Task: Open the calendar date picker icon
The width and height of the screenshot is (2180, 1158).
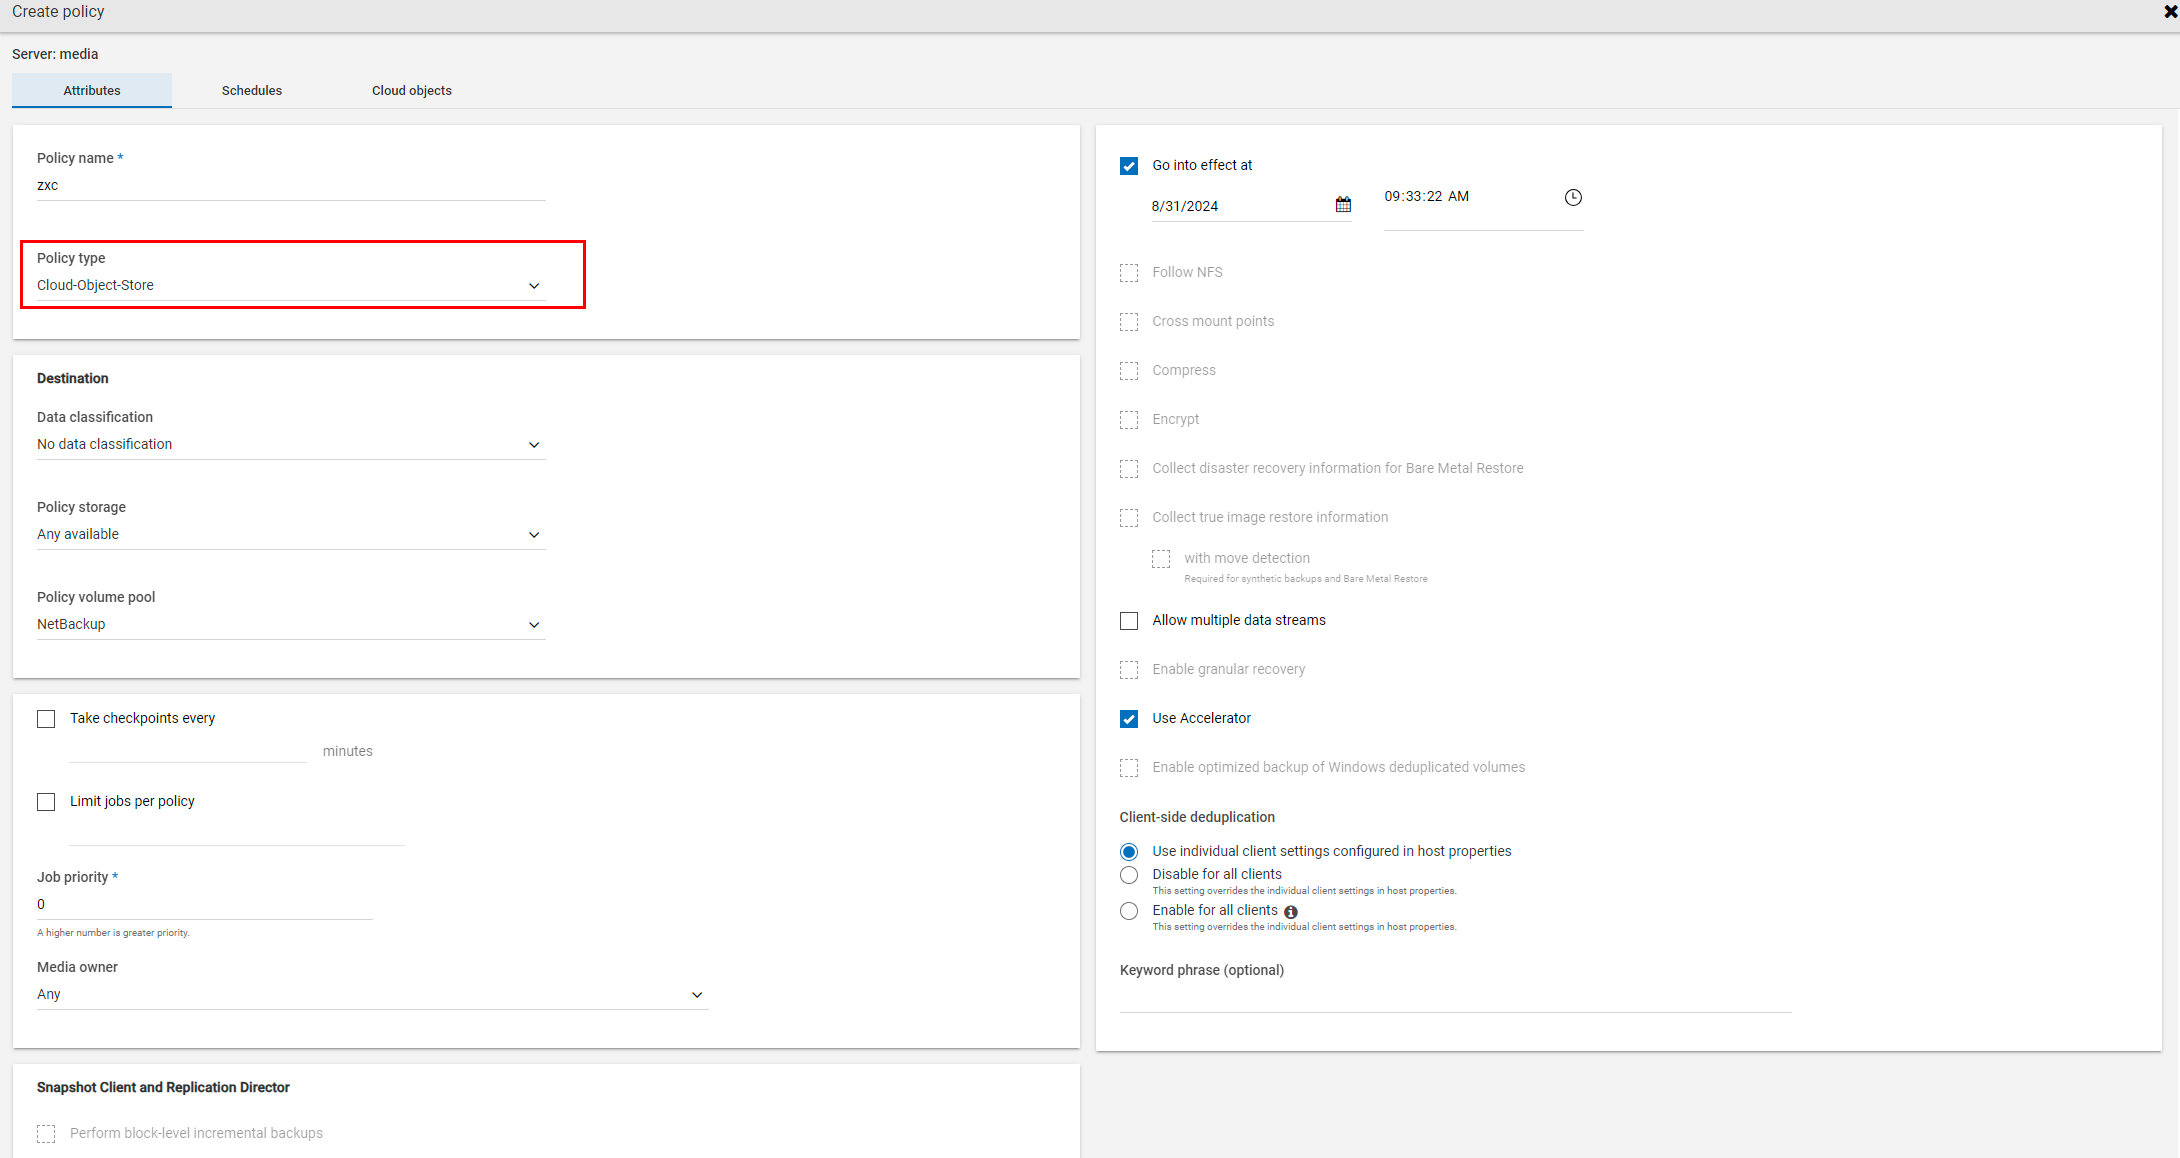Action: (1343, 205)
